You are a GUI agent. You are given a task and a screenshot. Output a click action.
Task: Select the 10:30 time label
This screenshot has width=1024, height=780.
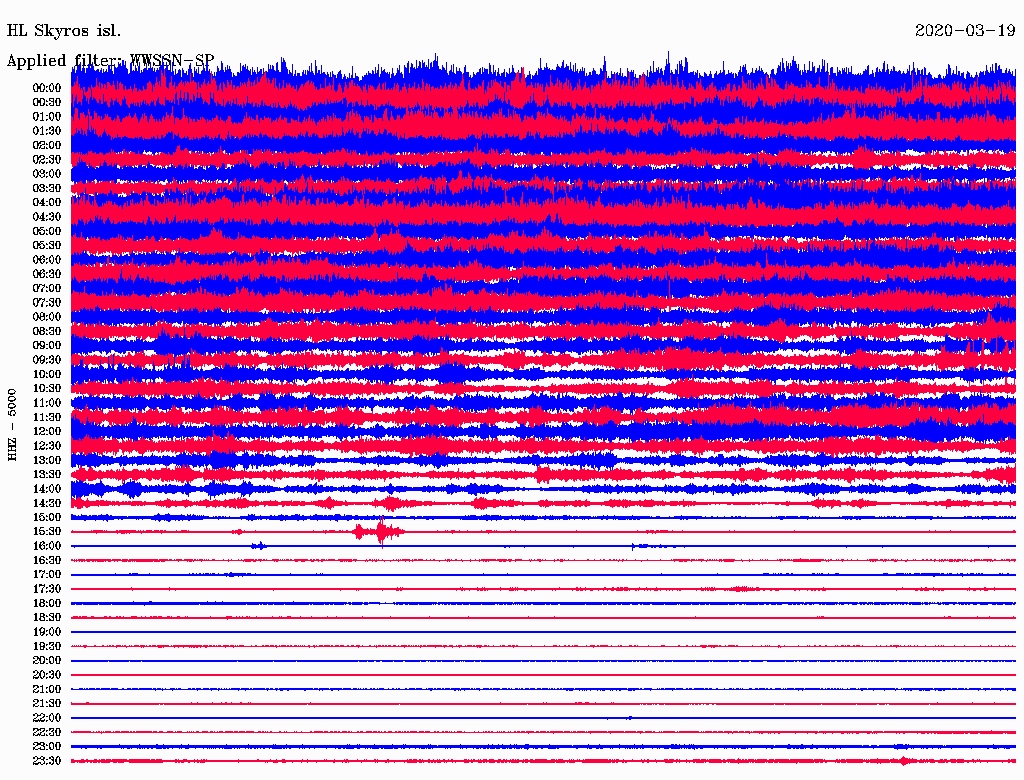point(47,388)
